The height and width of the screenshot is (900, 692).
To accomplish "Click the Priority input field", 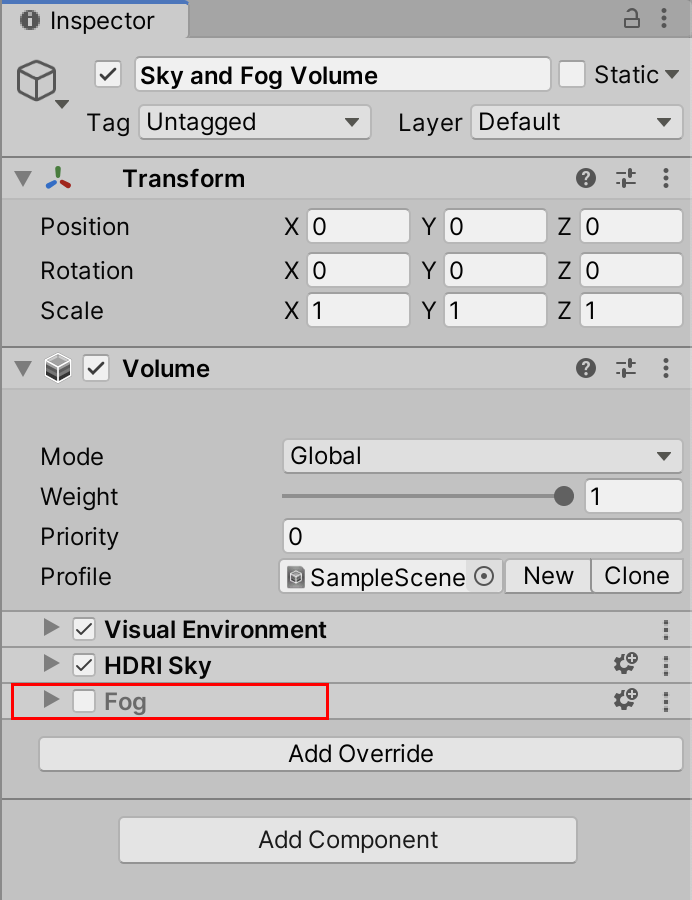I will point(482,537).
